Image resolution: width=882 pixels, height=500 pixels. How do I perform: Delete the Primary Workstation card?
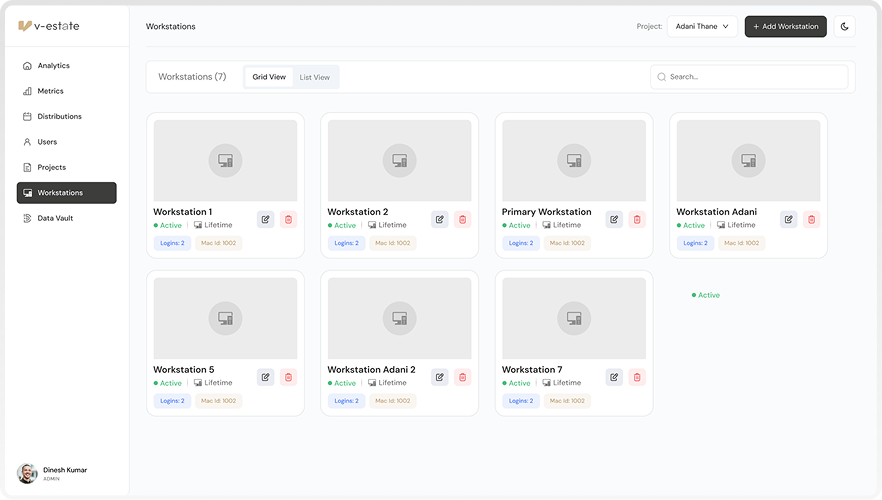point(637,219)
